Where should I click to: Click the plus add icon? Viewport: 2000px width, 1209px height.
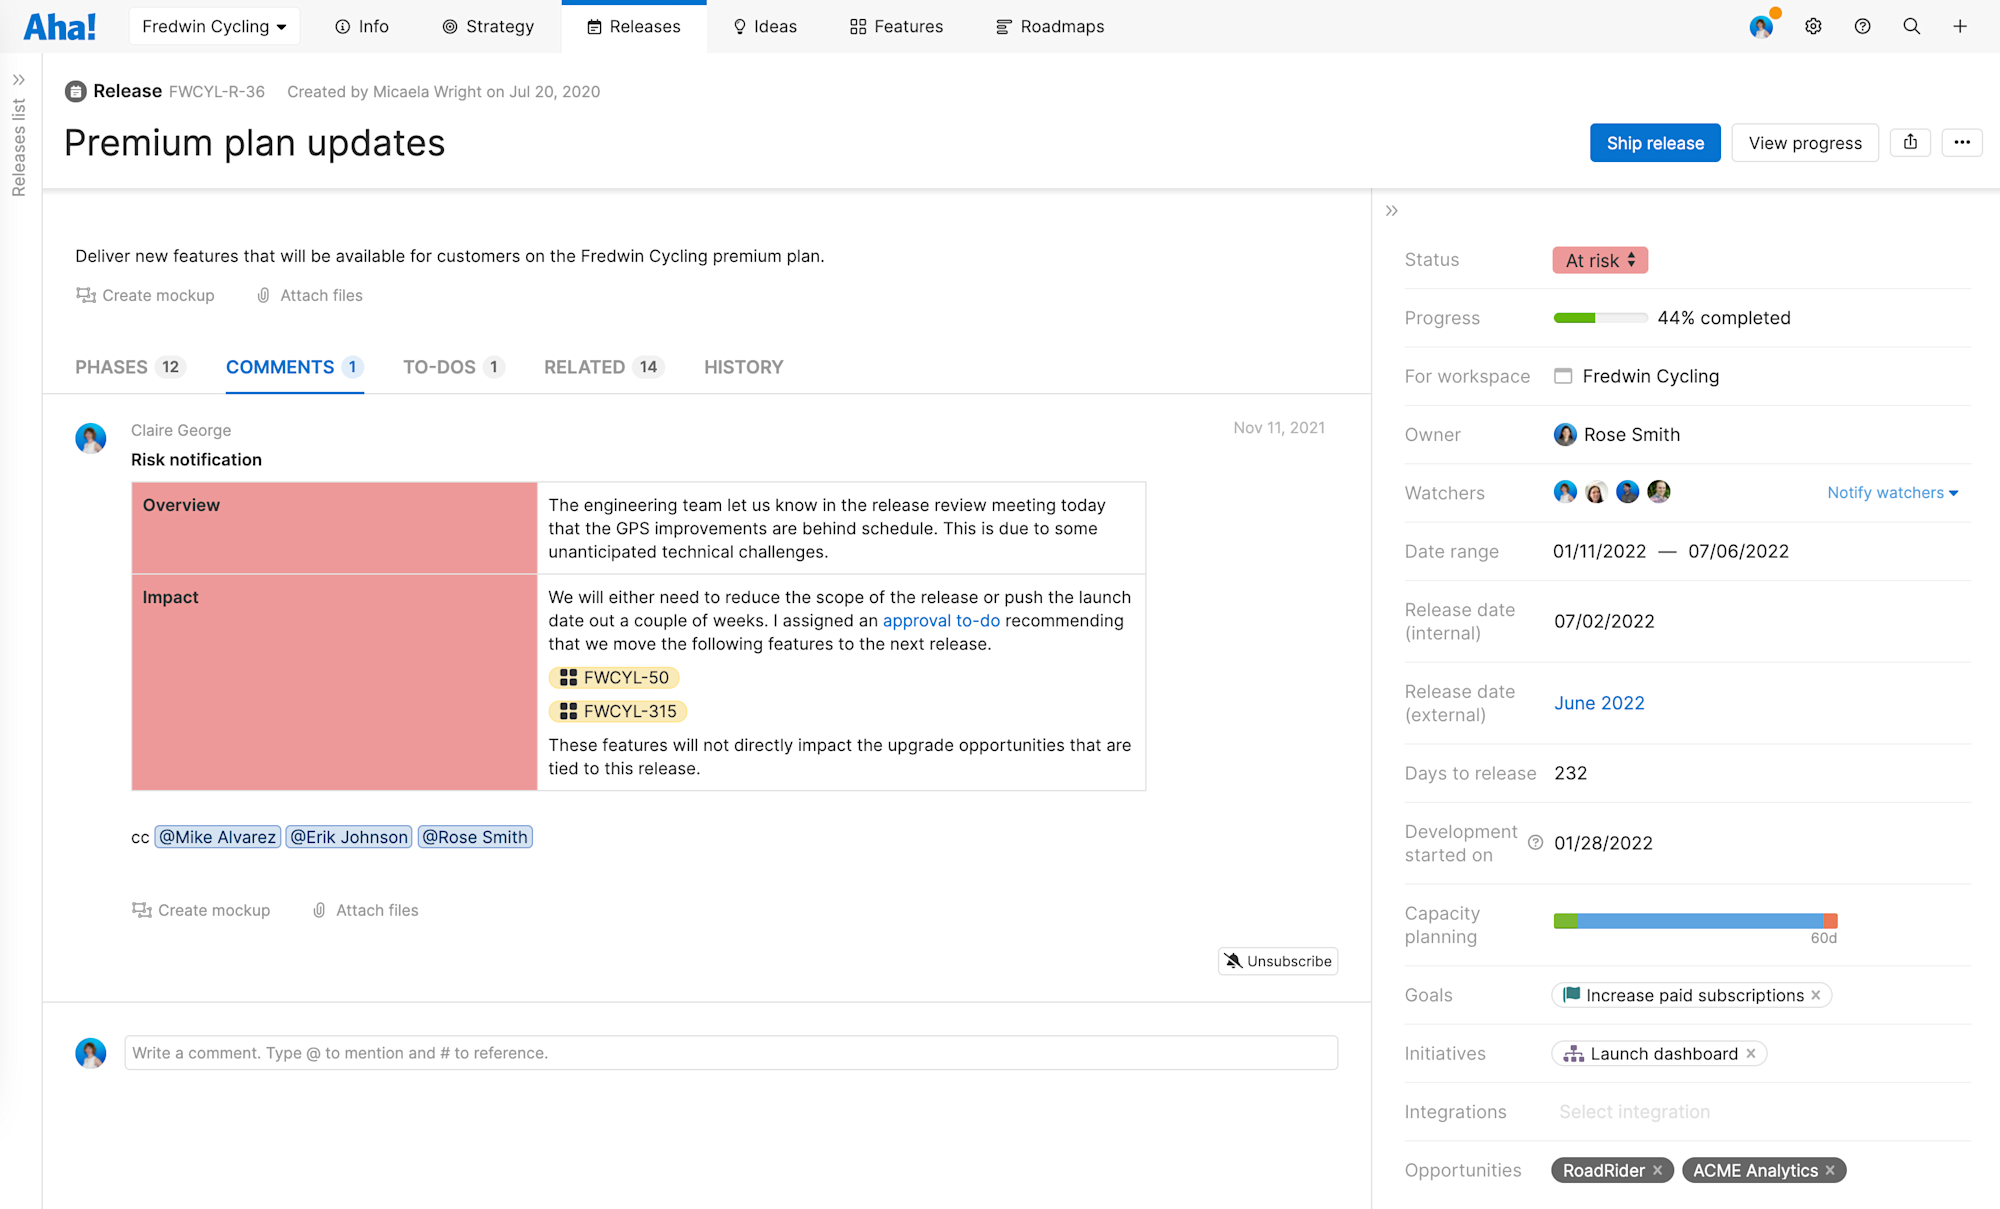1960,27
